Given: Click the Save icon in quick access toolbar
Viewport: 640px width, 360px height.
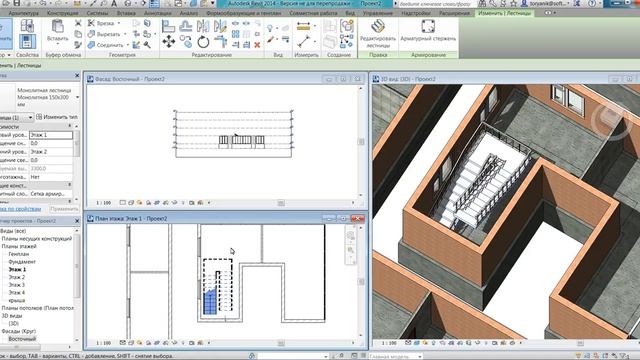Looking at the screenshot, I should (x=17, y=3).
